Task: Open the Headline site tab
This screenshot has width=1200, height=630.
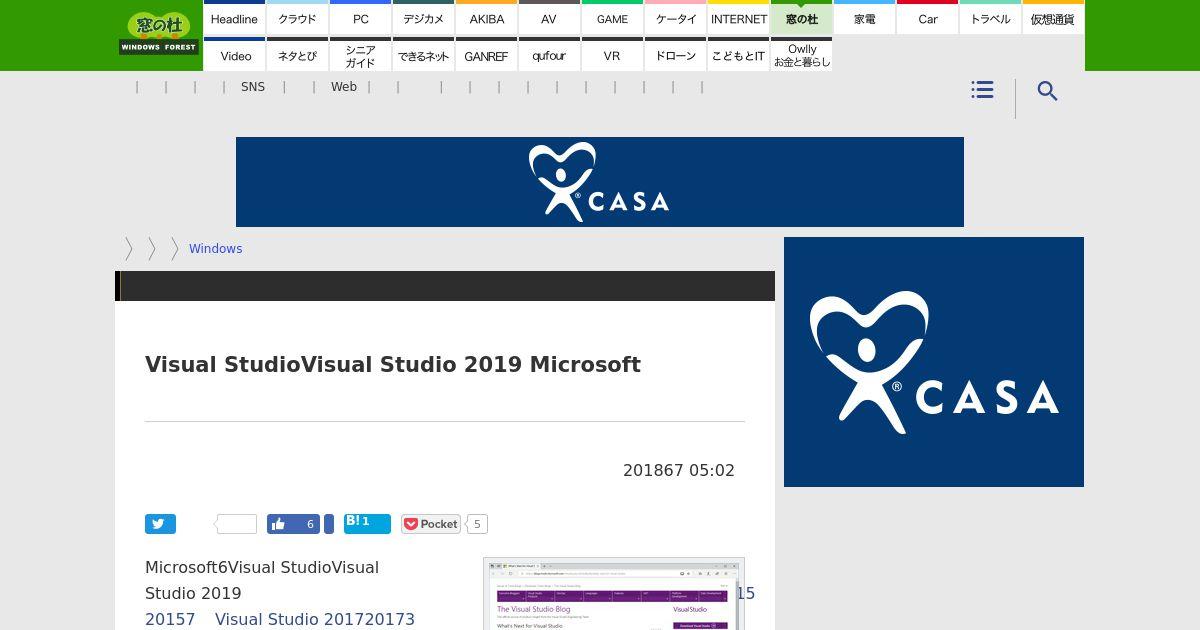Action: [x=234, y=18]
